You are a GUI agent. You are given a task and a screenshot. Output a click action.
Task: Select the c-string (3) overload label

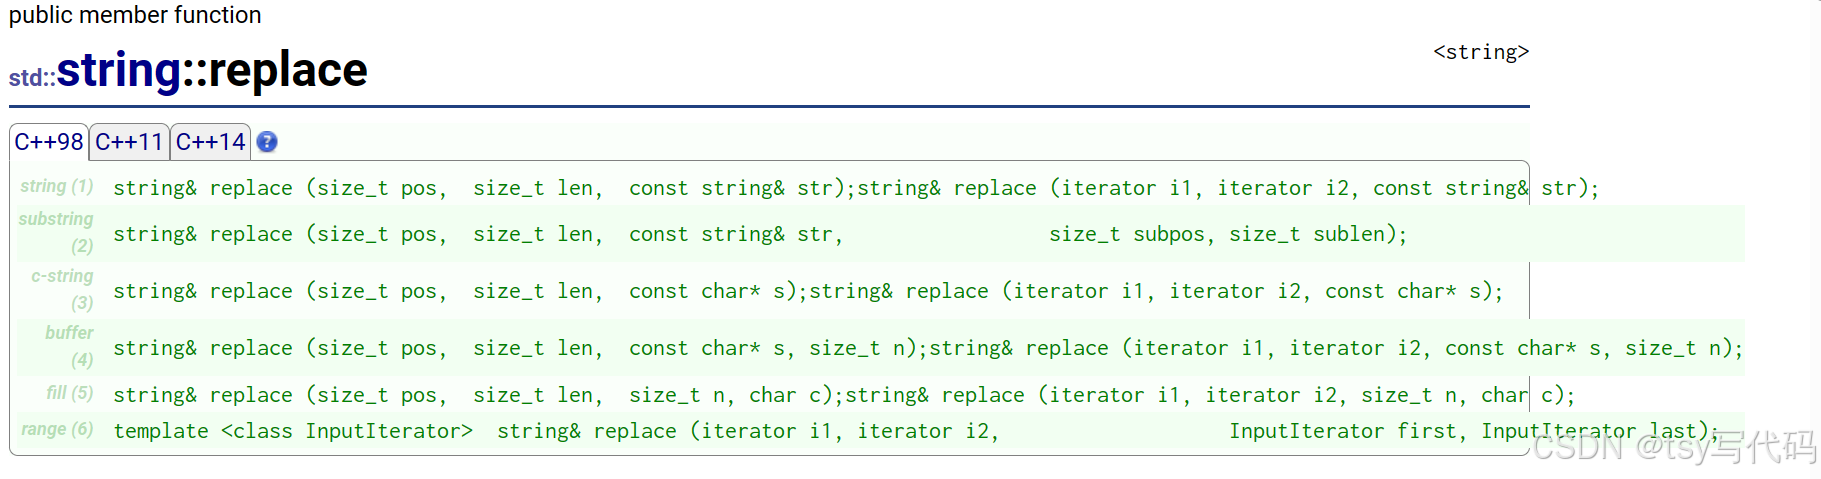coord(62,289)
